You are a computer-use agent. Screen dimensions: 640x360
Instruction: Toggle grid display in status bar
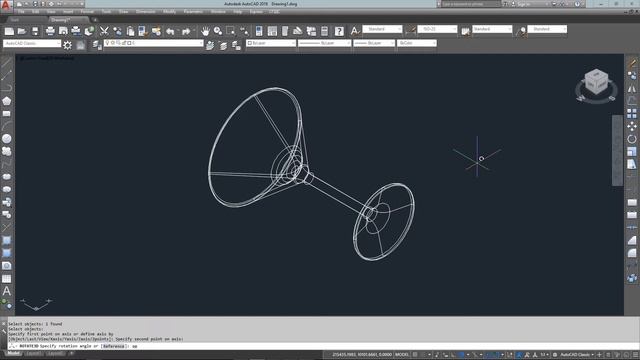point(415,355)
